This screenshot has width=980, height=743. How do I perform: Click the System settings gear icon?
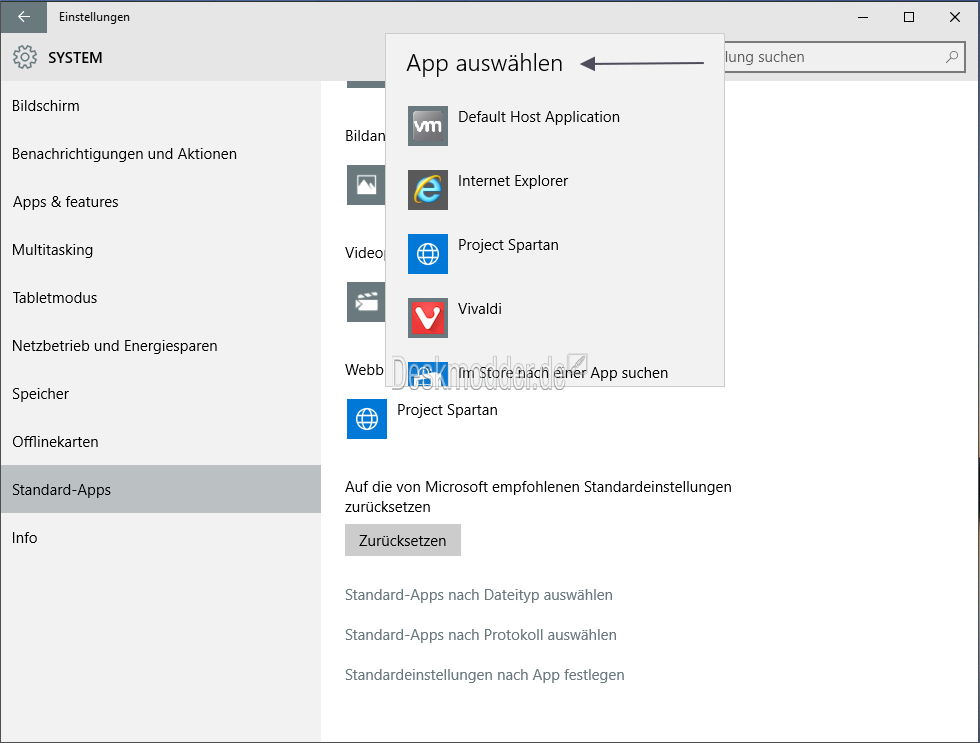point(25,57)
